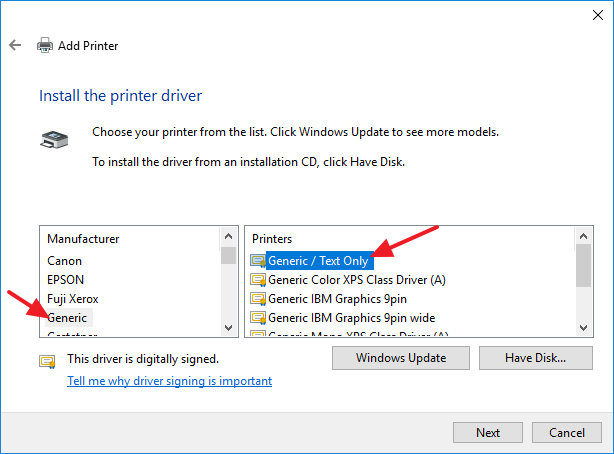Click the large printer illustration icon
Image resolution: width=614 pixels, height=454 pixels.
pyautogui.click(x=54, y=140)
